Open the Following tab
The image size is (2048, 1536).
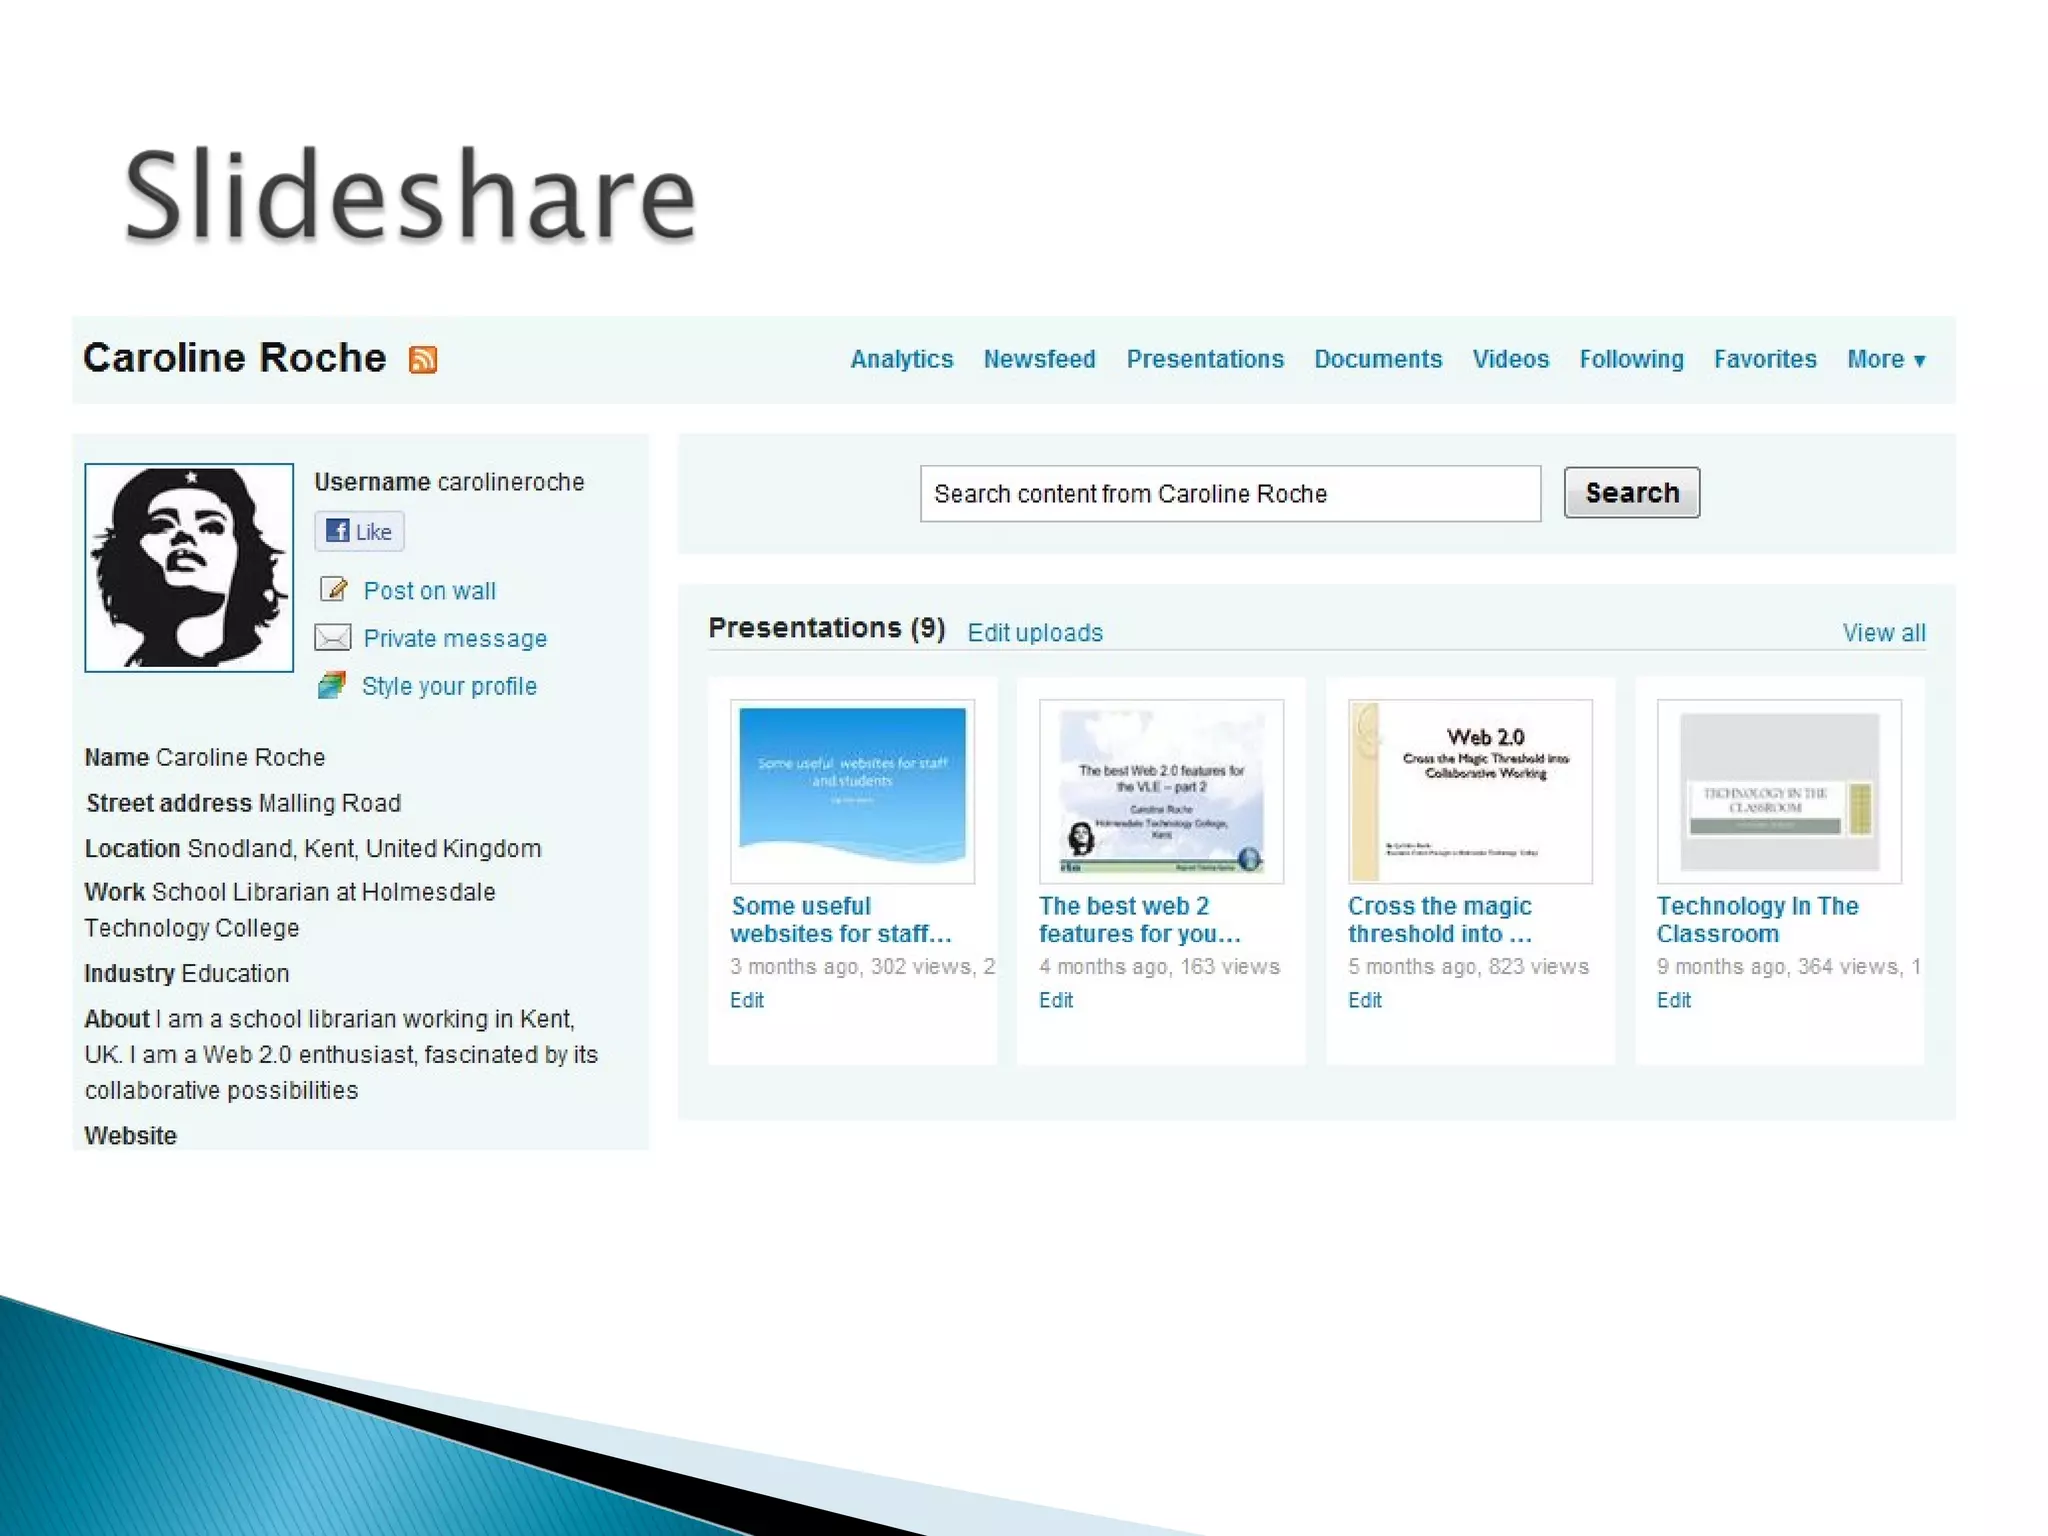[x=1631, y=359]
